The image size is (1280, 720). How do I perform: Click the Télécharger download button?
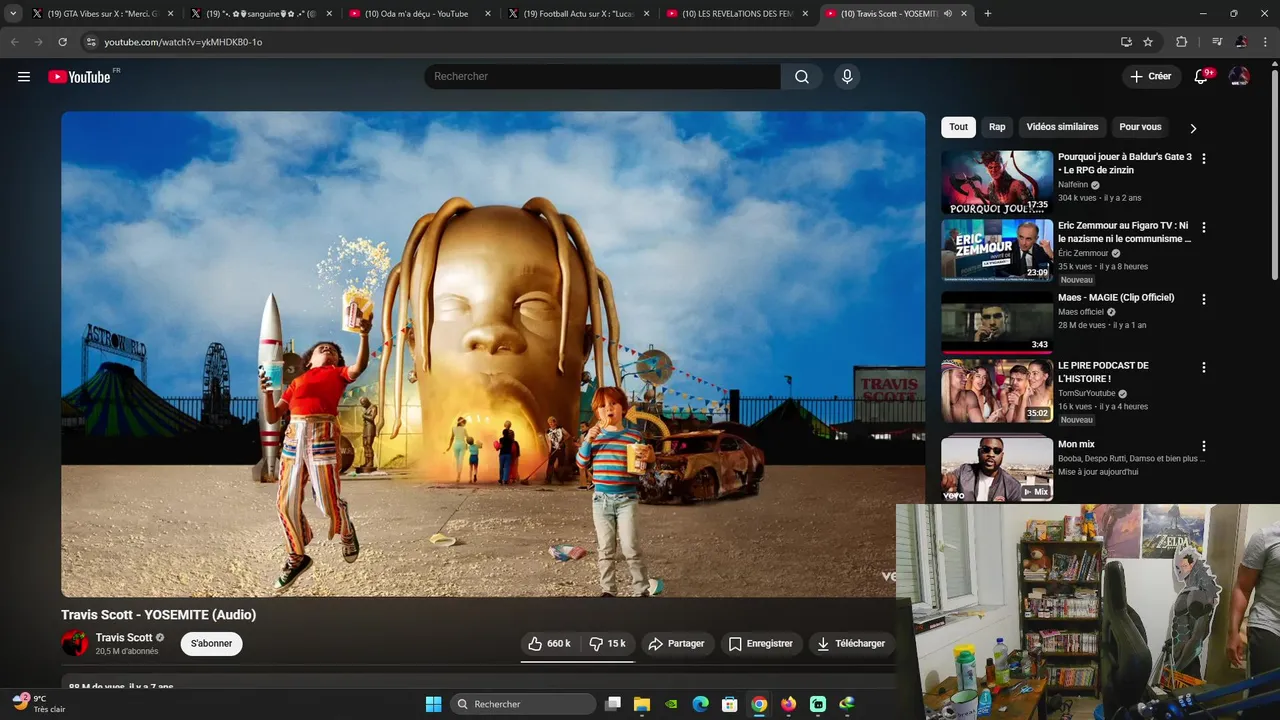click(x=851, y=644)
